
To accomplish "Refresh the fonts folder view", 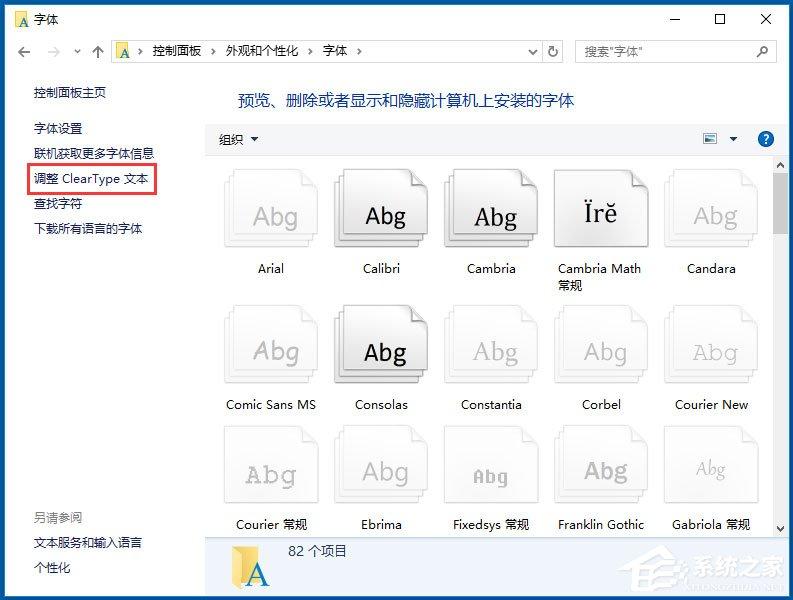I will (x=553, y=52).
